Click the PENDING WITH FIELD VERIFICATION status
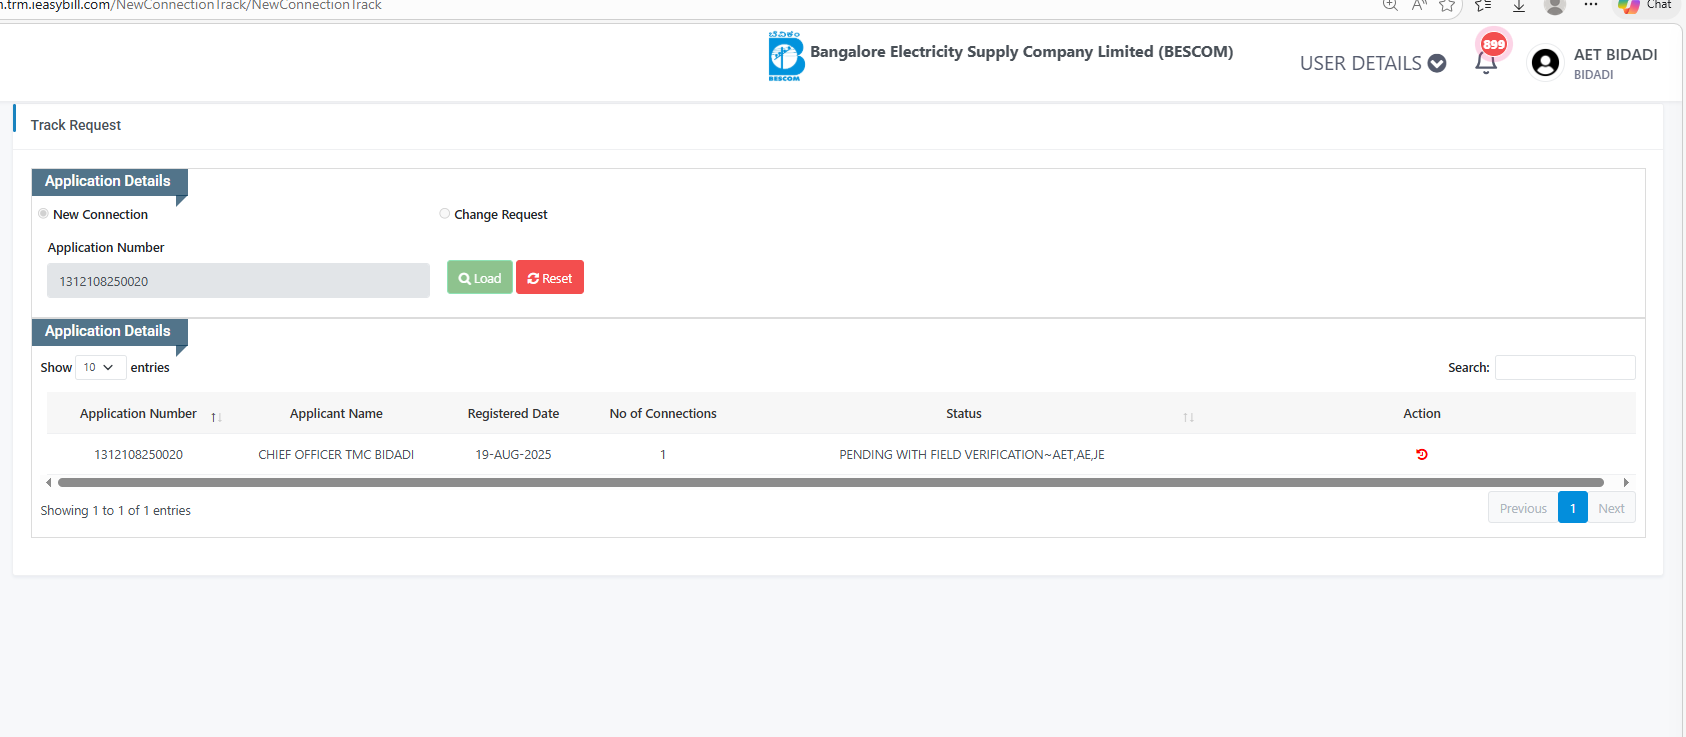Image resolution: width=1686 pixels, height=737 pixels. pyautogui.click(x=972, y=454)
